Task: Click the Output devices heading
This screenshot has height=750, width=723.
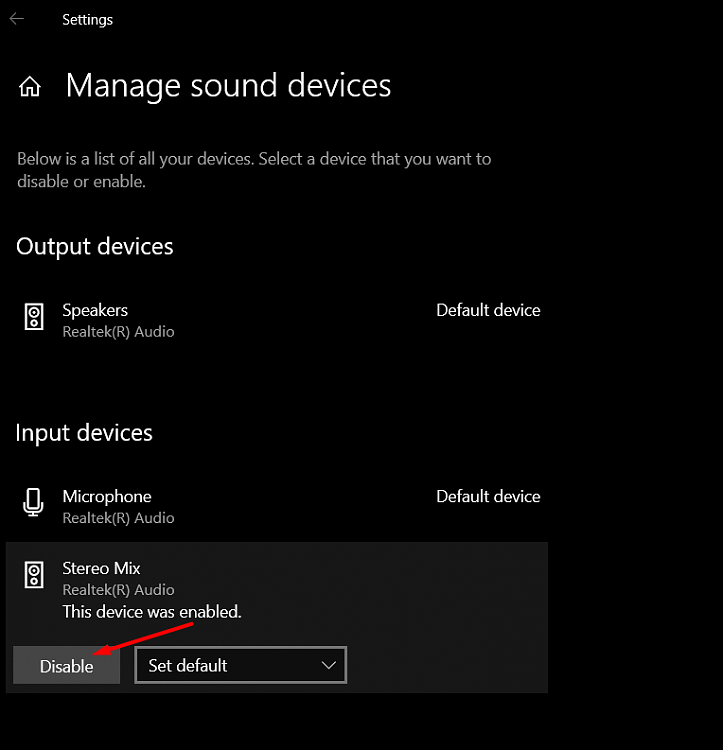Action: coord(95,247)
